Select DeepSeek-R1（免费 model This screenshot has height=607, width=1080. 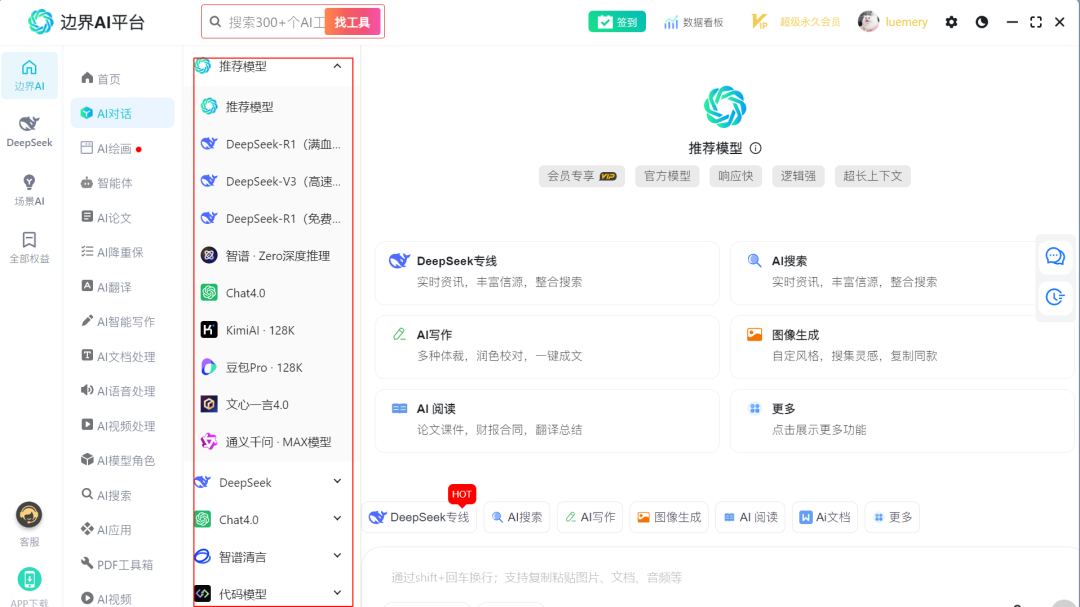pos(273,218)
